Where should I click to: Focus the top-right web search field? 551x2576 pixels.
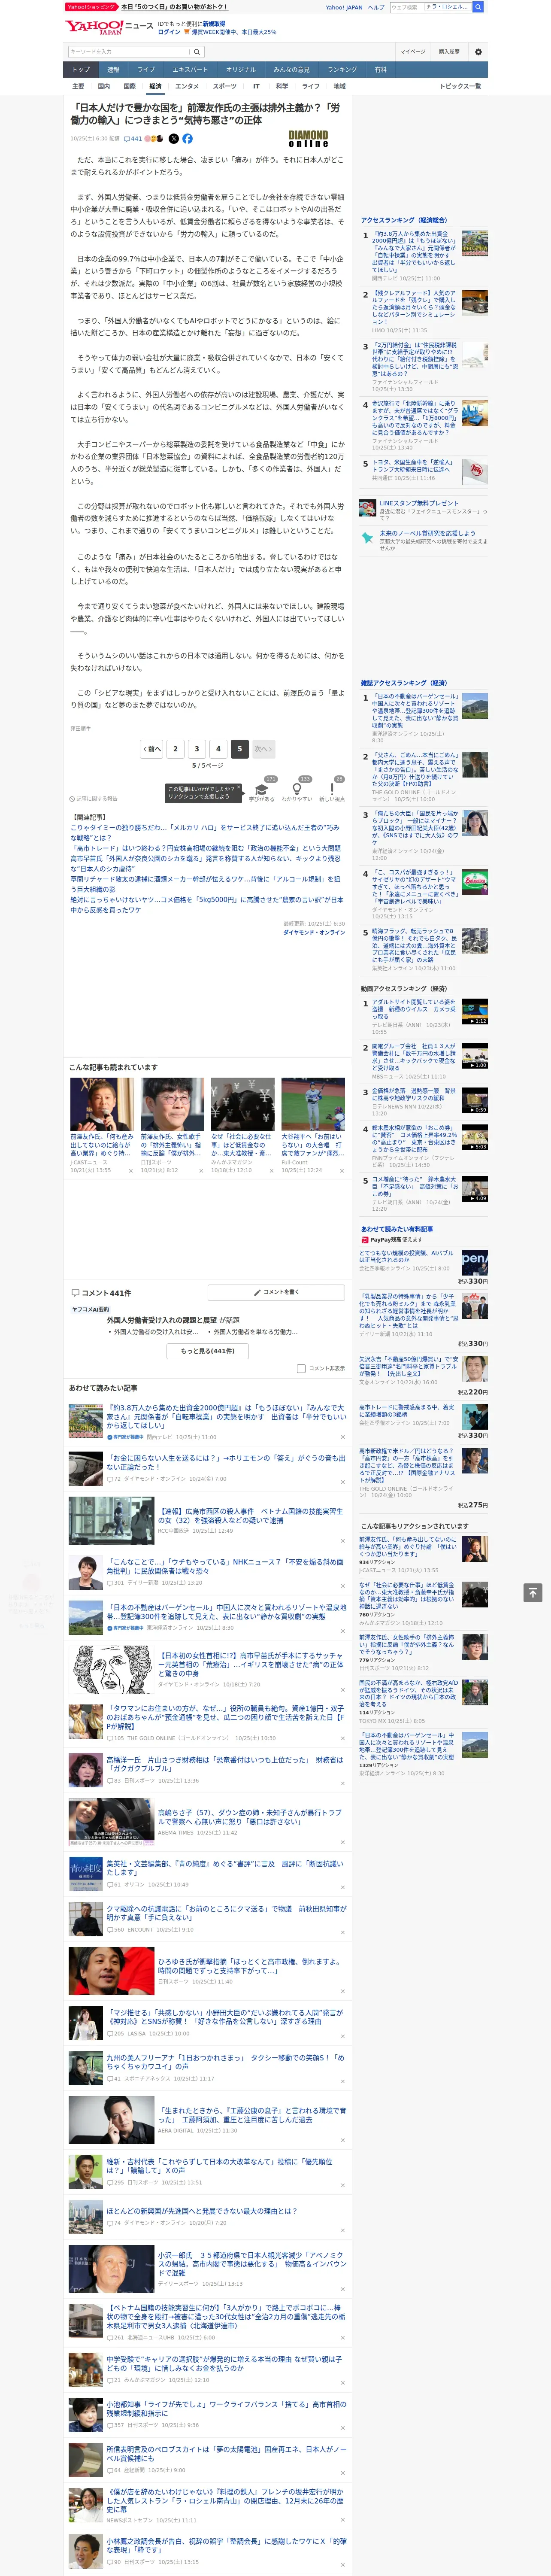click(430, 7)
